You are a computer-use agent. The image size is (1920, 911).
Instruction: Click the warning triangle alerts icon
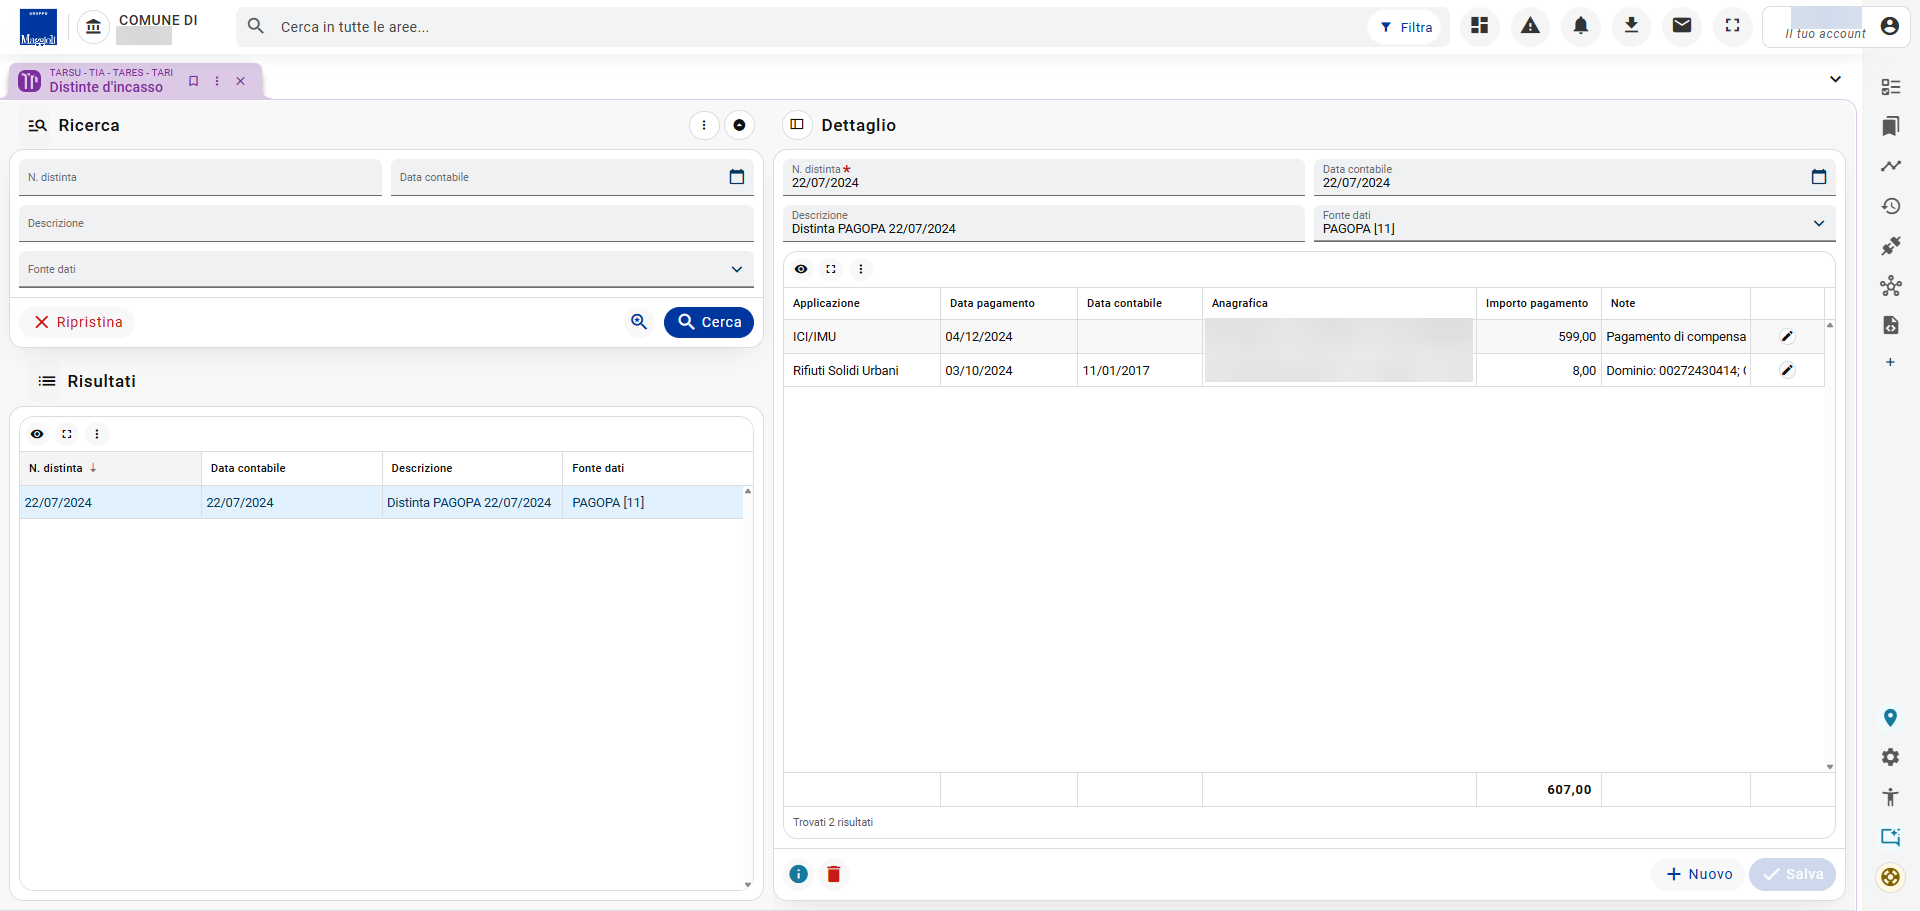(1530, 26)
